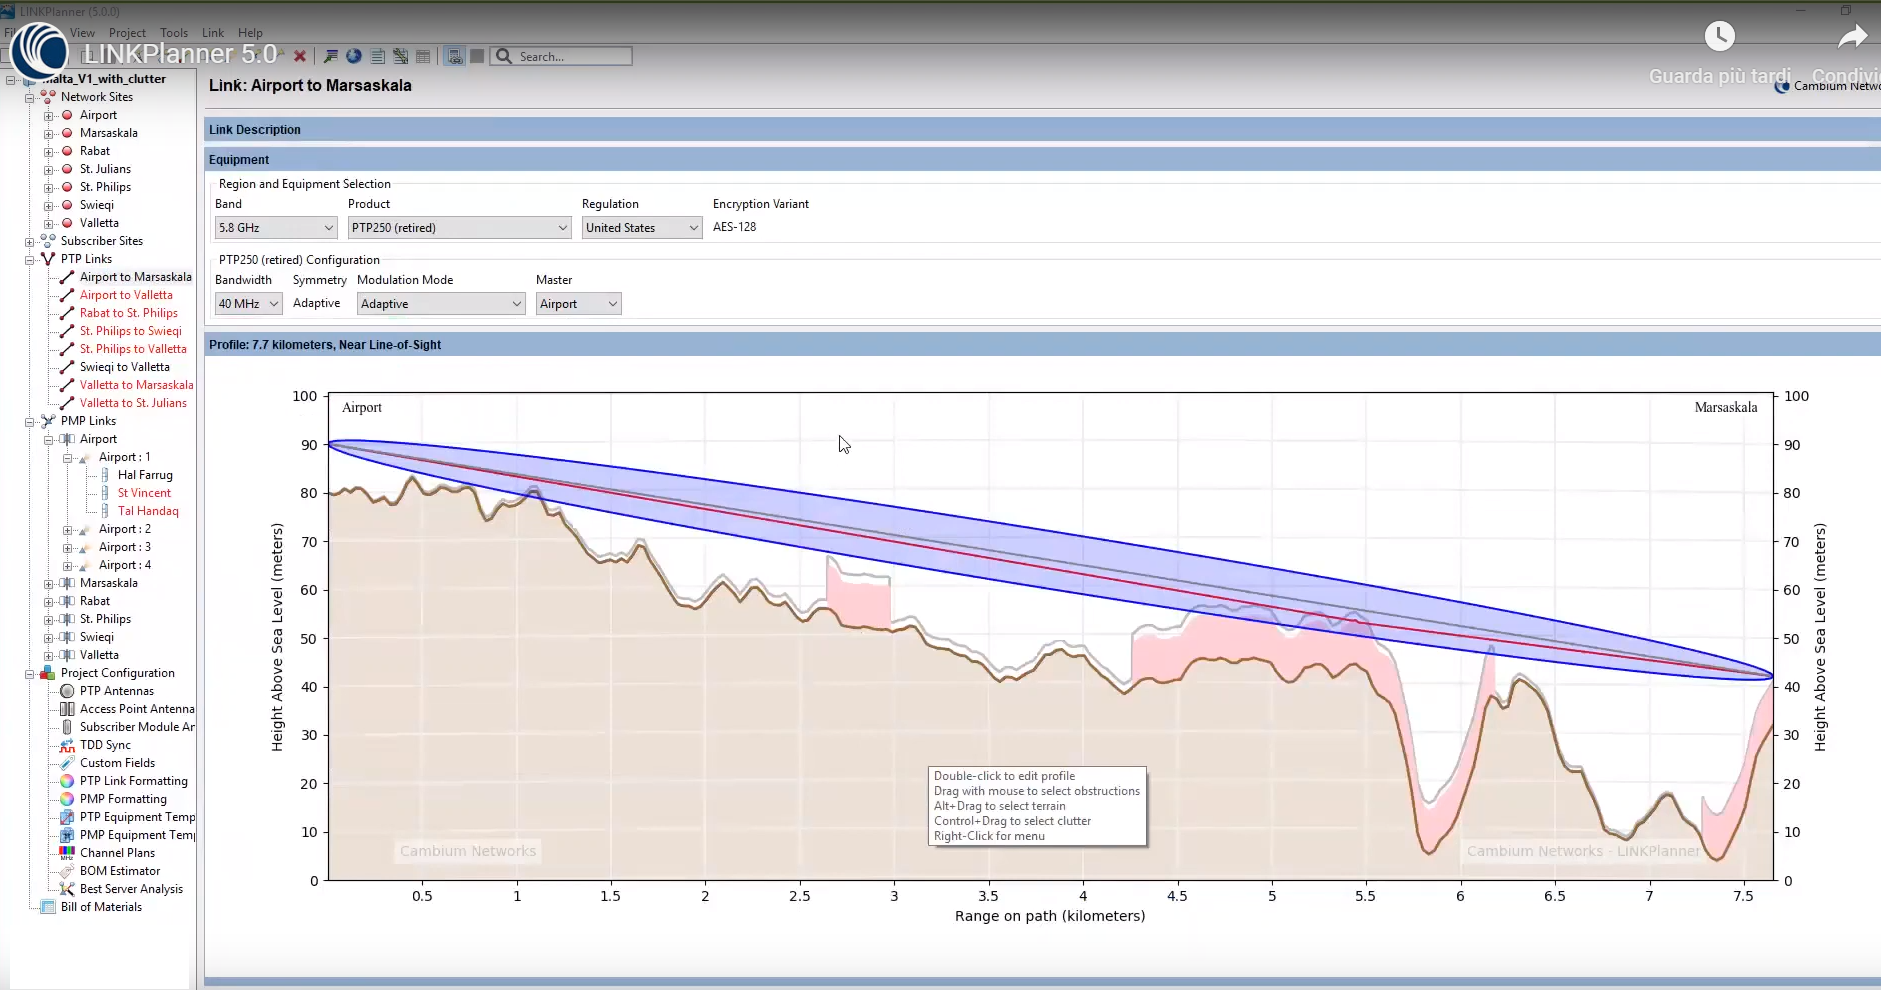Screen dimensions: 1881x990
Task: Open the Tools menu
Action: point(174,32)
